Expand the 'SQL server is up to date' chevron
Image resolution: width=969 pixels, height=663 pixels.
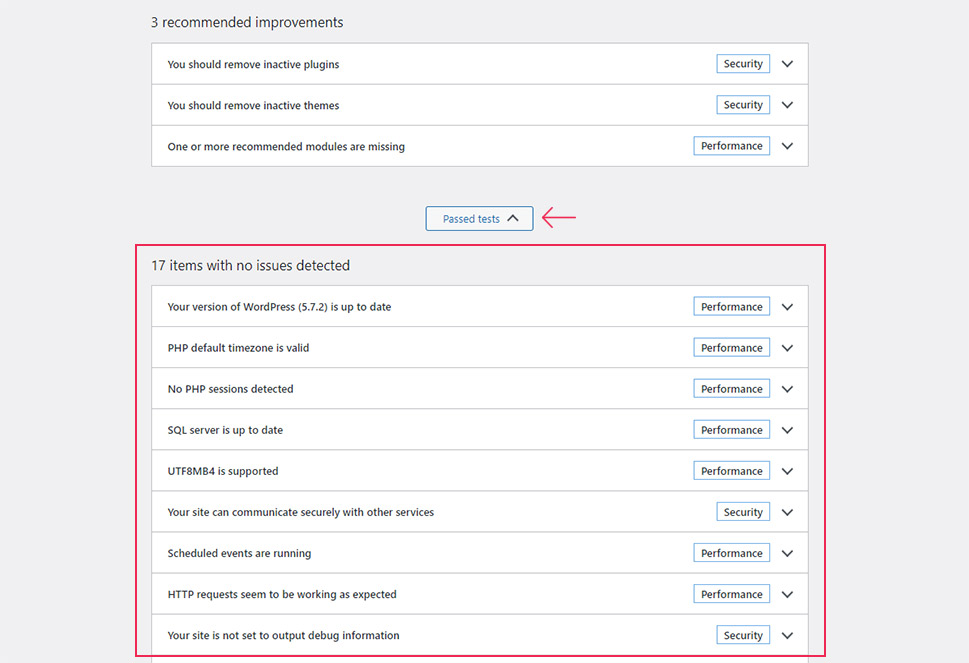coord(787,430)
